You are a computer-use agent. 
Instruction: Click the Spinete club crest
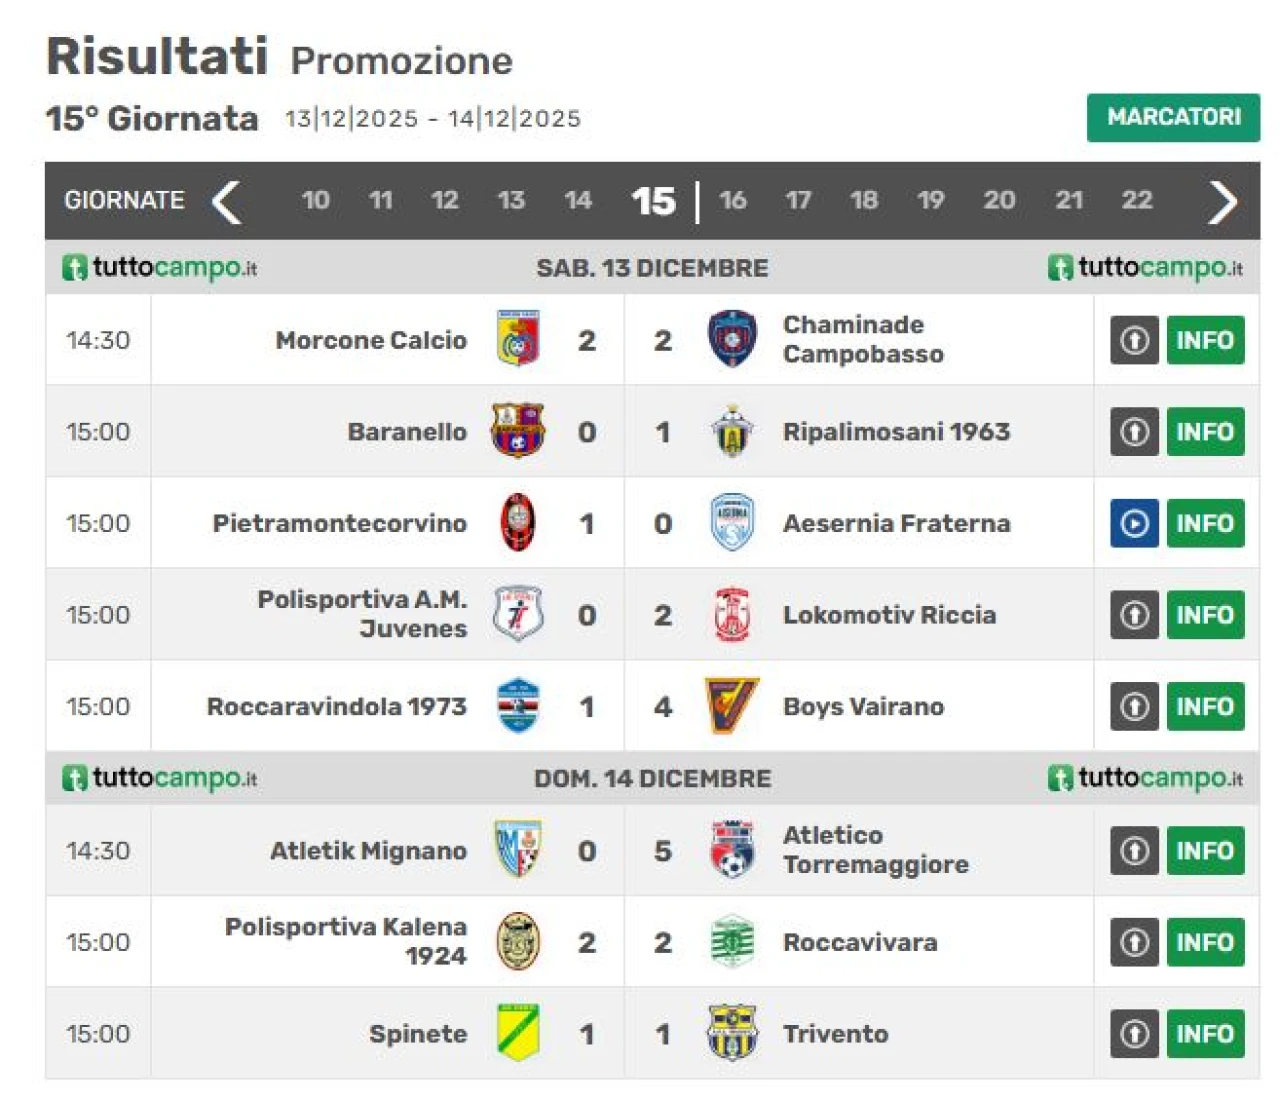coord(518,1033)
